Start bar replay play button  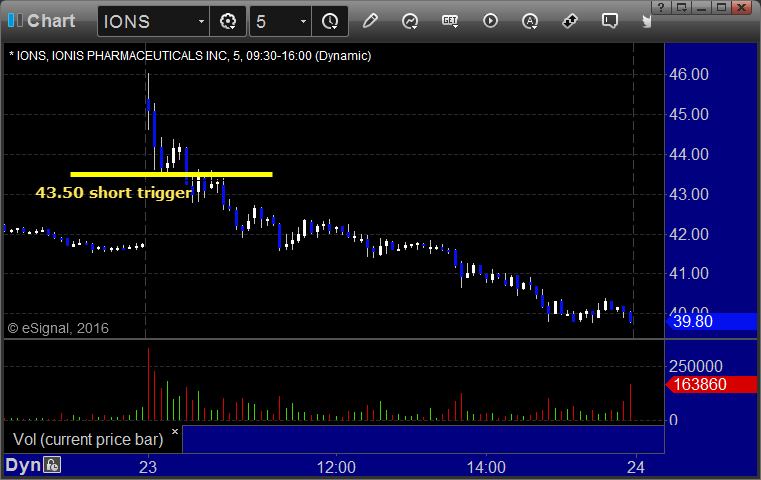pyautogui.click(x=490, y=21)
